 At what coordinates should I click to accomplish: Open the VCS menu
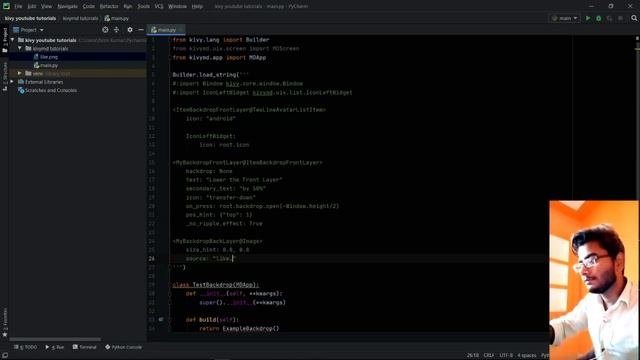tap(159, 7)
